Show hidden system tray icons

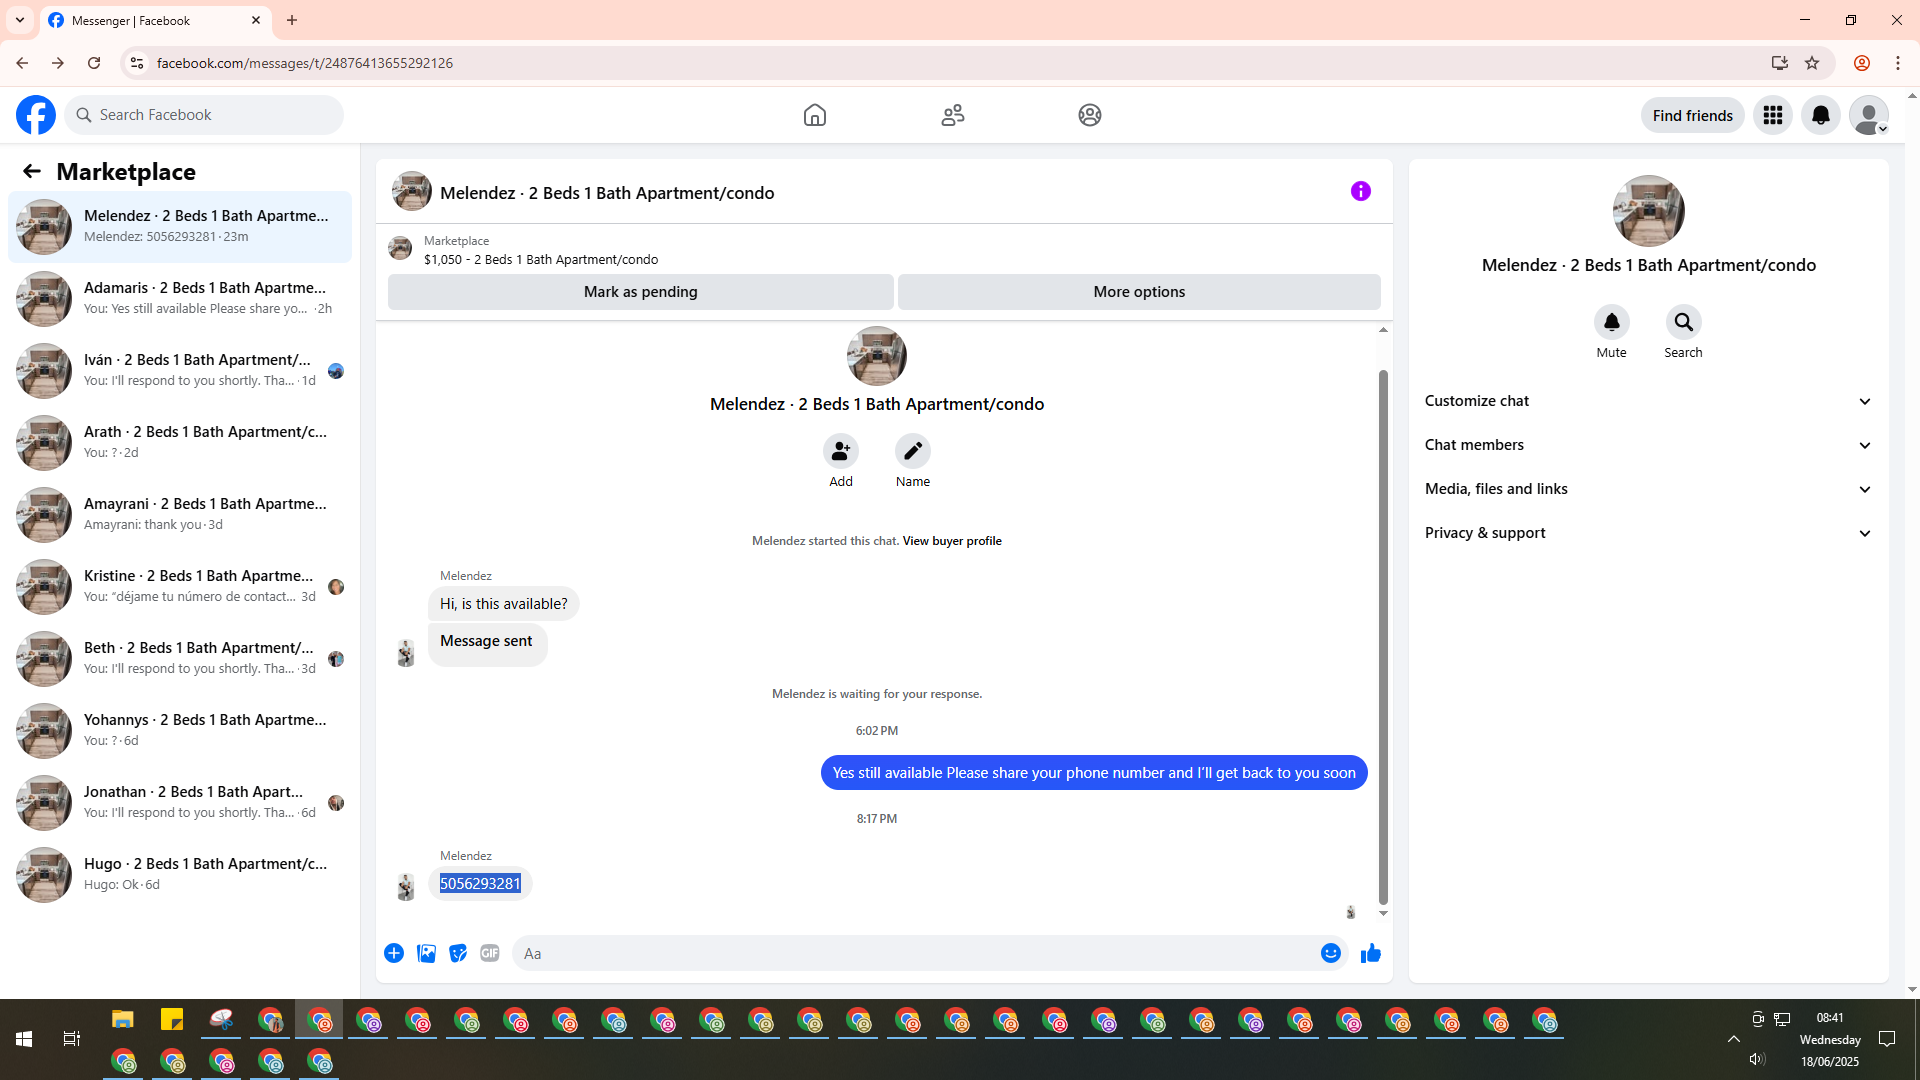1734,1039
